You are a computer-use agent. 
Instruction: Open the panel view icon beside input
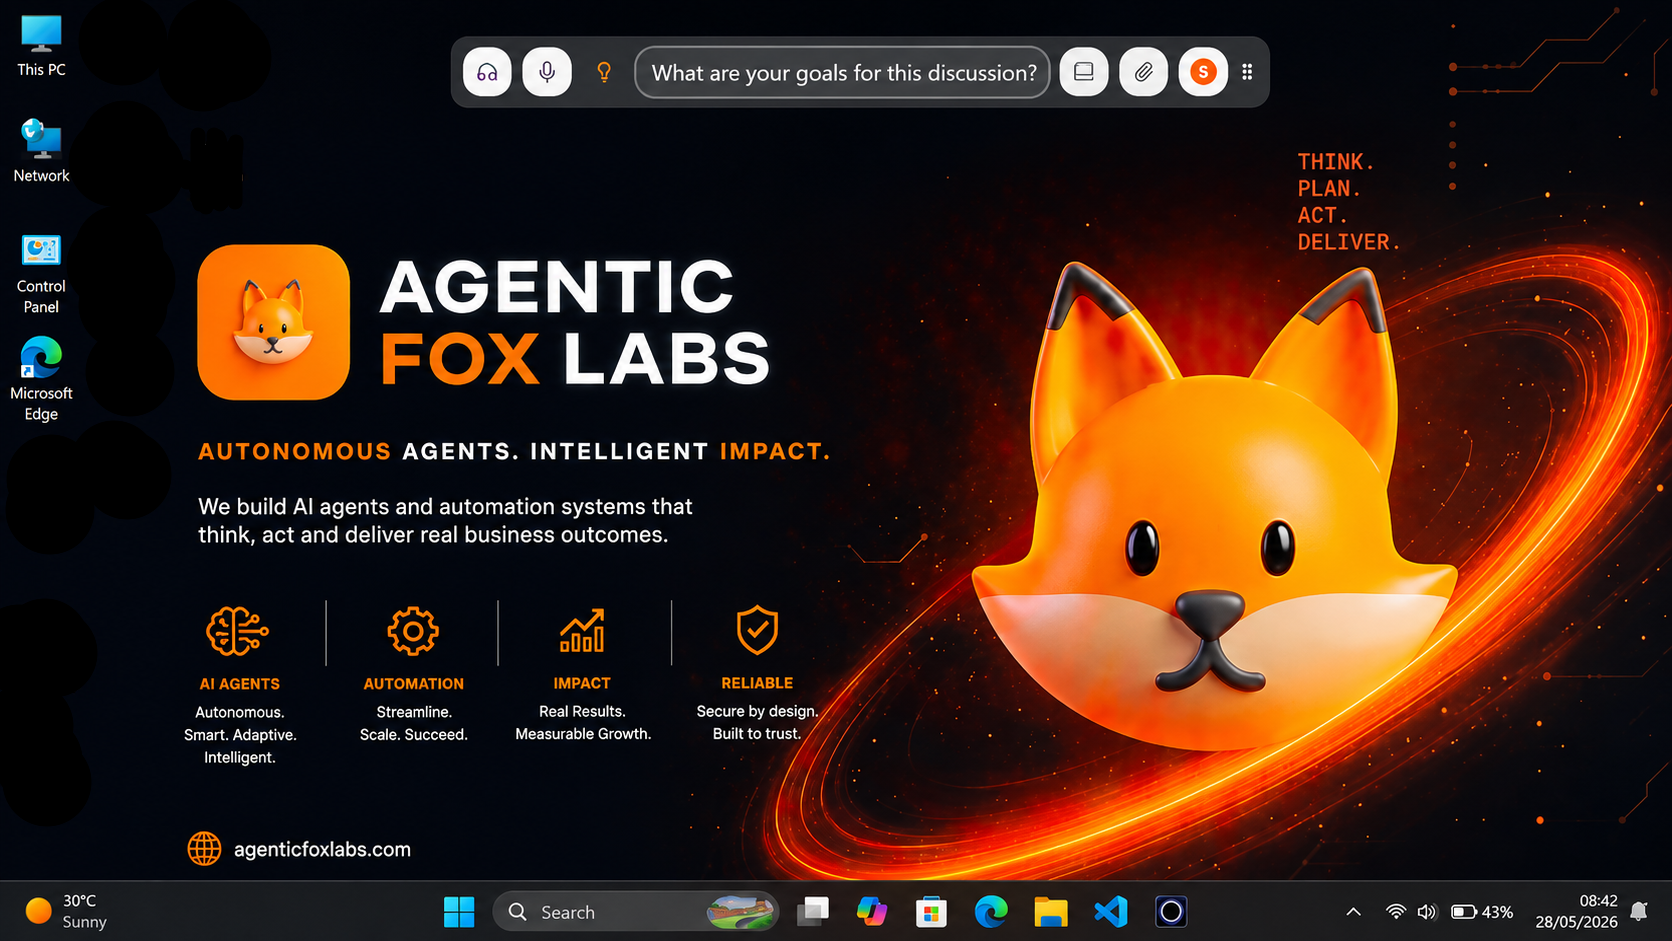coord(1084,72)
